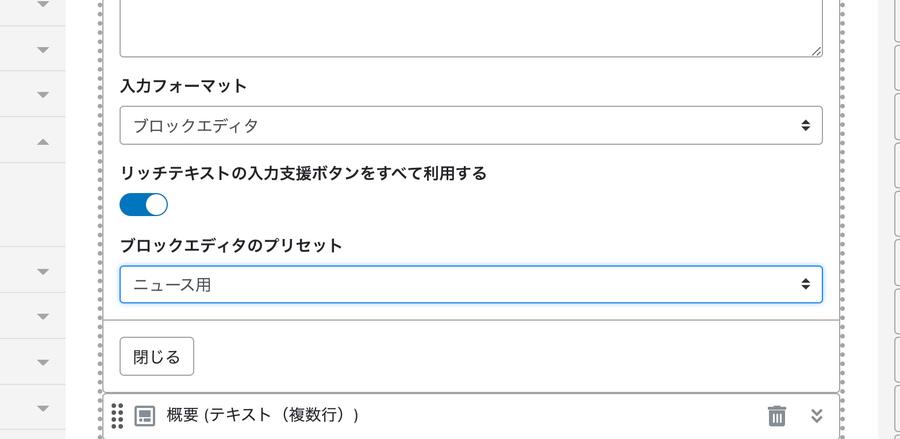Screen dimensions: 900x439
Task: Collapse the sidebar item with upward arrow
Action: [x=43, y=142]
